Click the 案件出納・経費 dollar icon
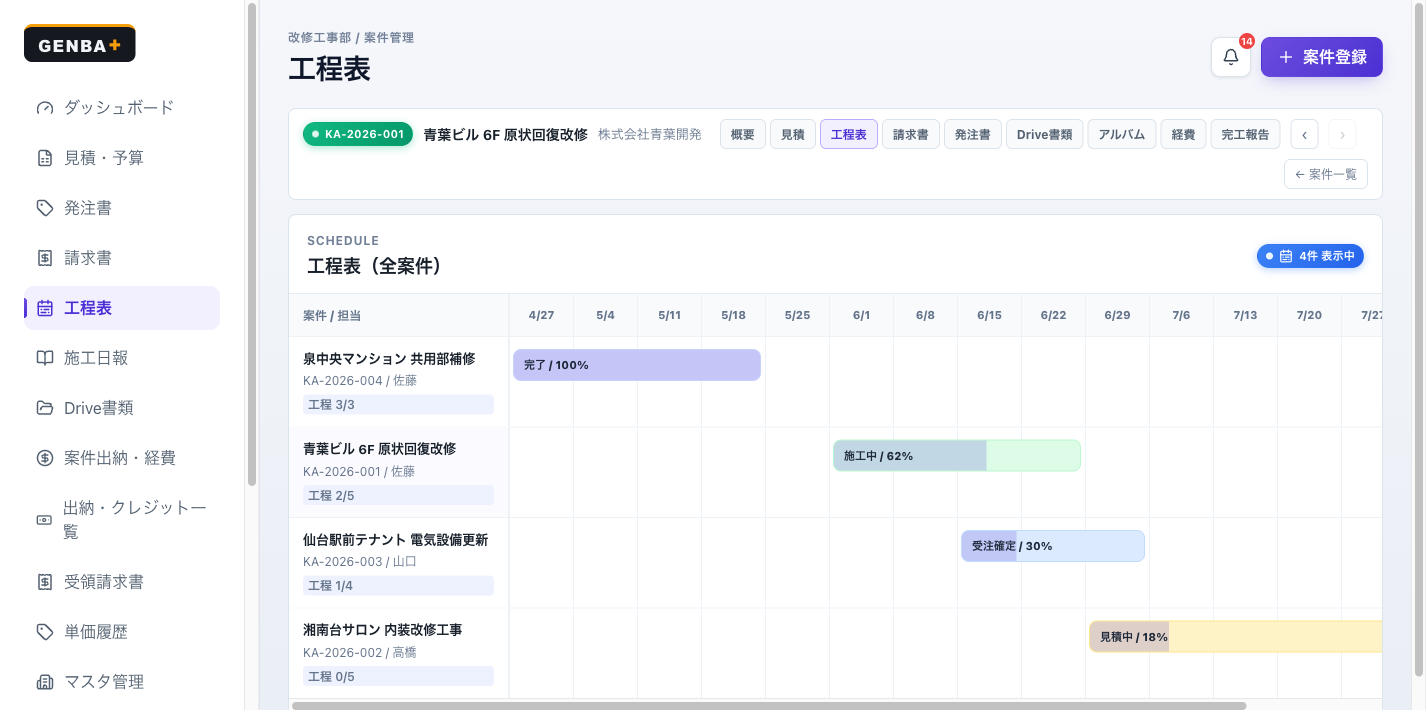 pyautogui.click(x=44, y=458)
